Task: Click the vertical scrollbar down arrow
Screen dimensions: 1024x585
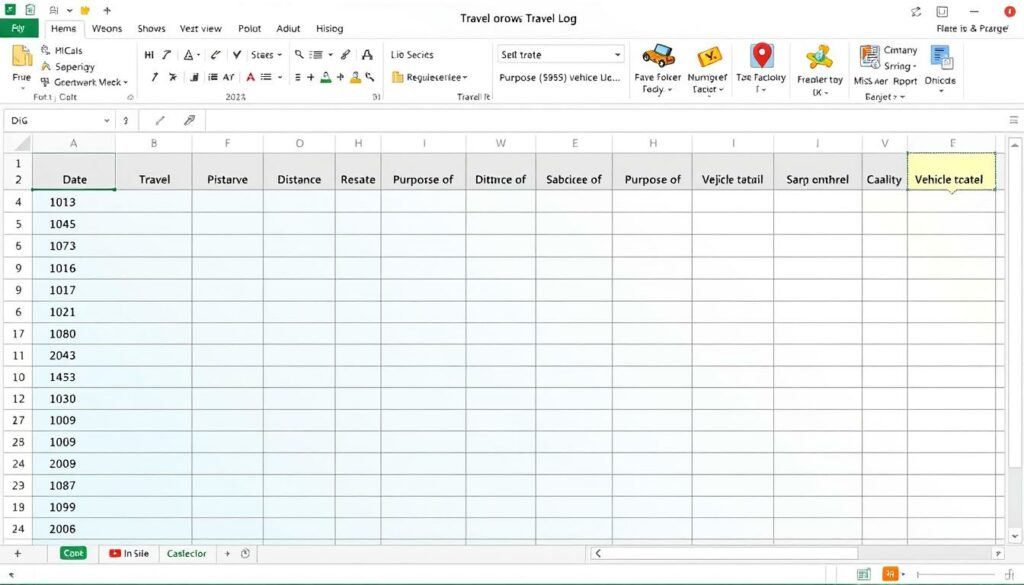Action: click(1014, 536)
